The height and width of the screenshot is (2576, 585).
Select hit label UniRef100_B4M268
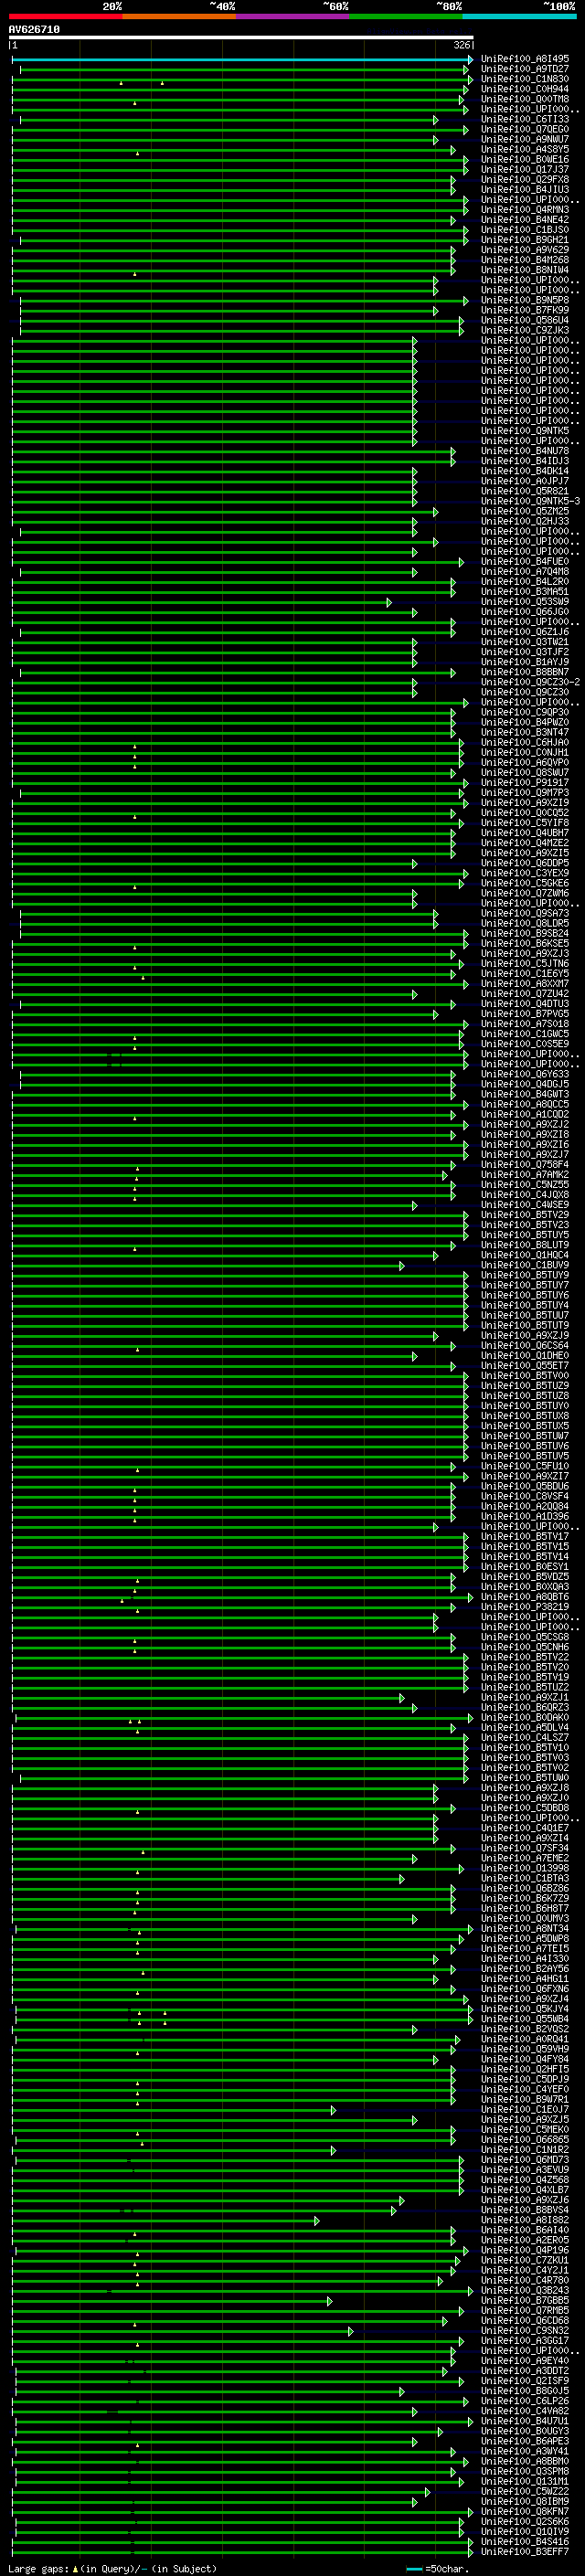click(x=525, y=260)
